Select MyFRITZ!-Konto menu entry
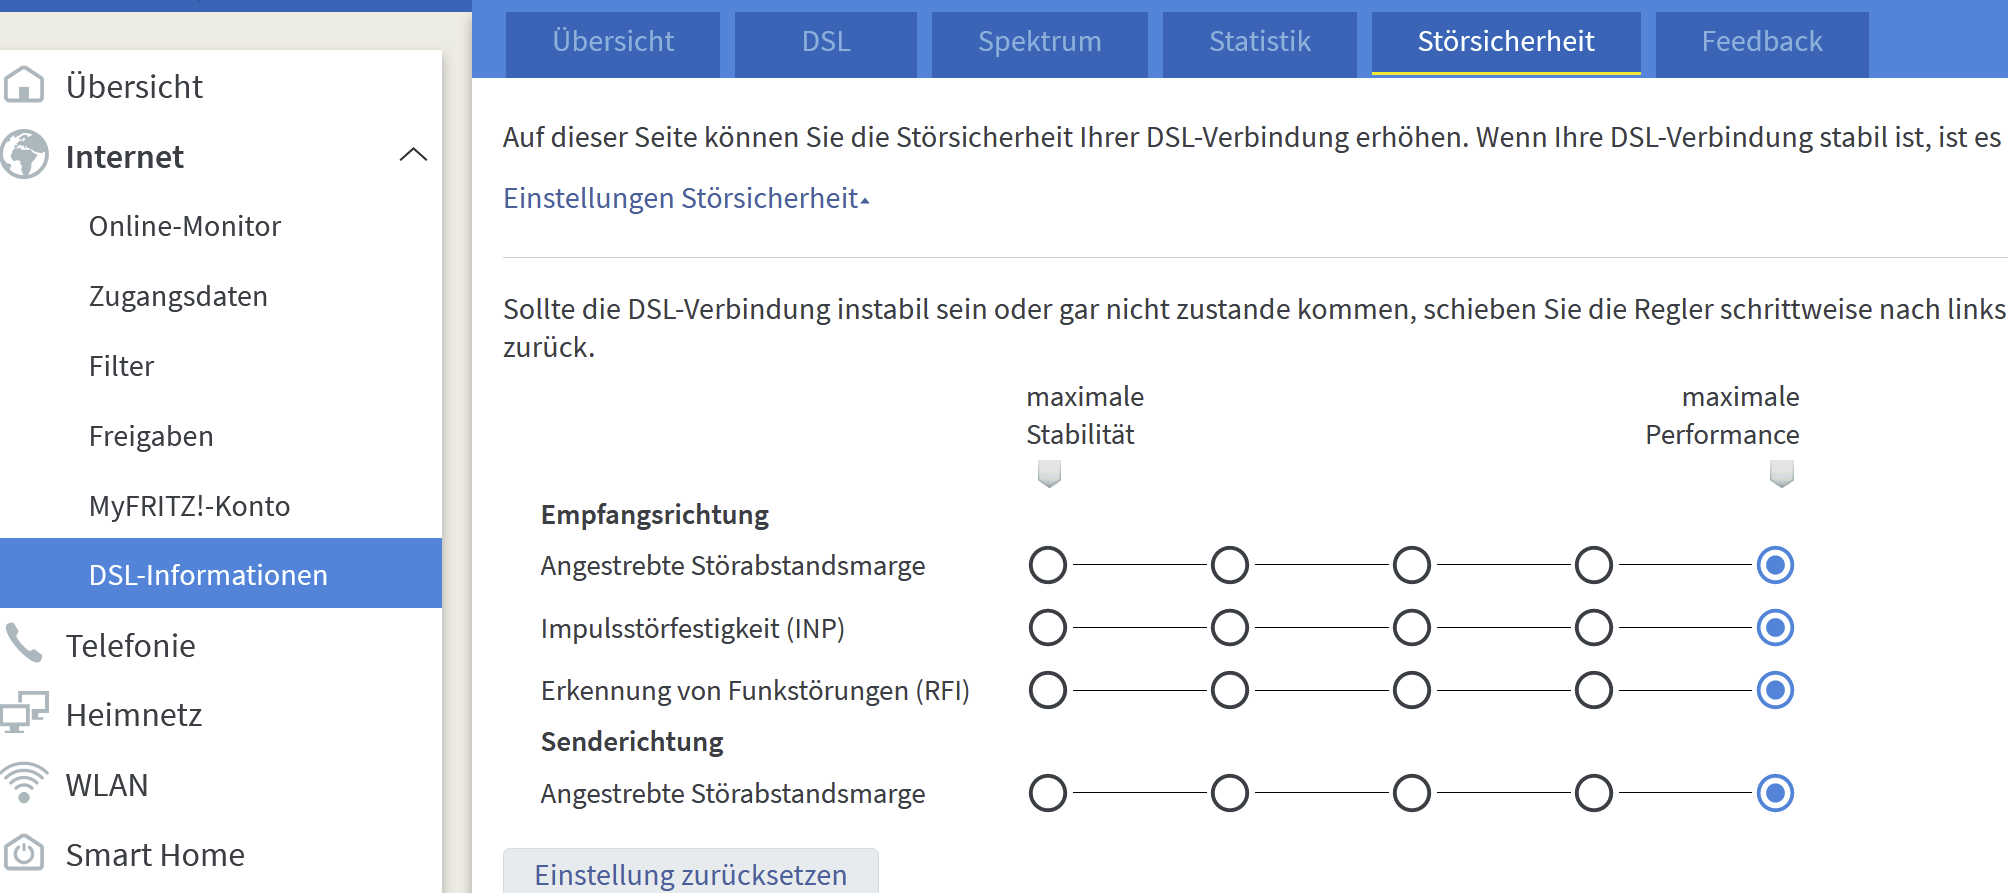Viewport: 2008px width, 893px height. coord(189,506)
